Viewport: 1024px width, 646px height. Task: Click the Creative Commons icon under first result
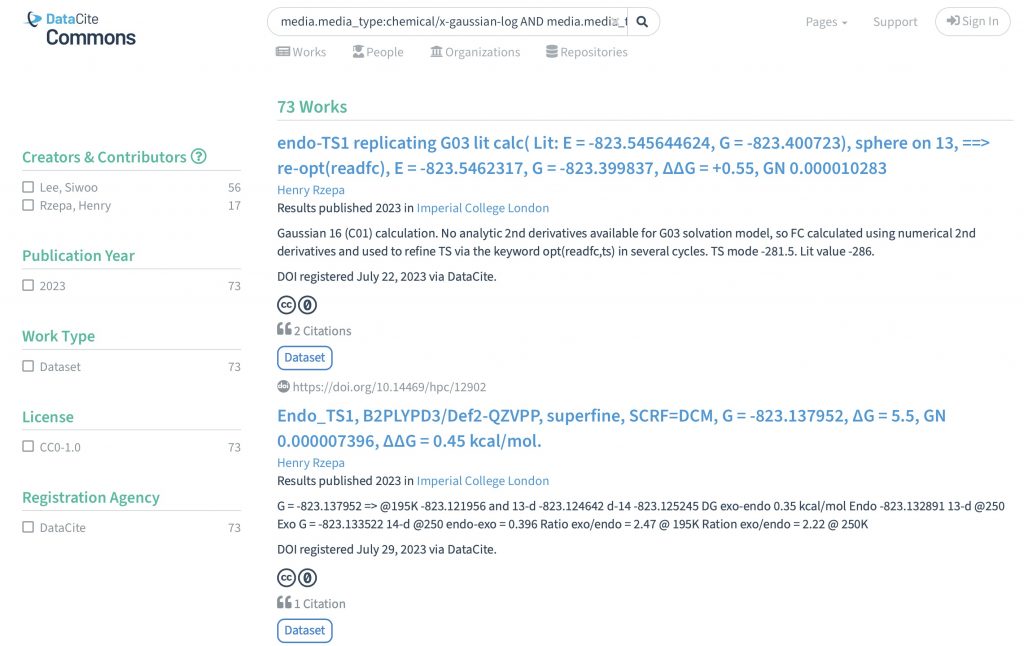coord(286,304)
